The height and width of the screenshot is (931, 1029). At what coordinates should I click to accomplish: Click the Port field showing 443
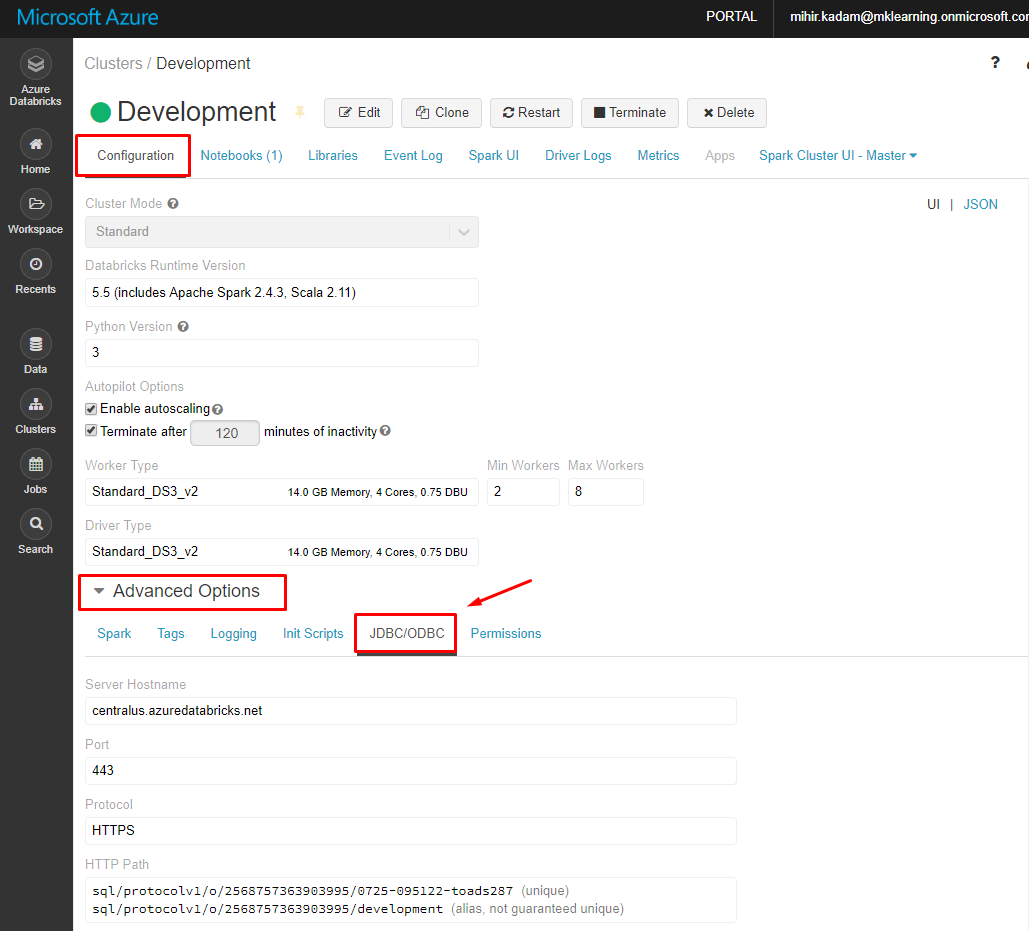[411, 771]
